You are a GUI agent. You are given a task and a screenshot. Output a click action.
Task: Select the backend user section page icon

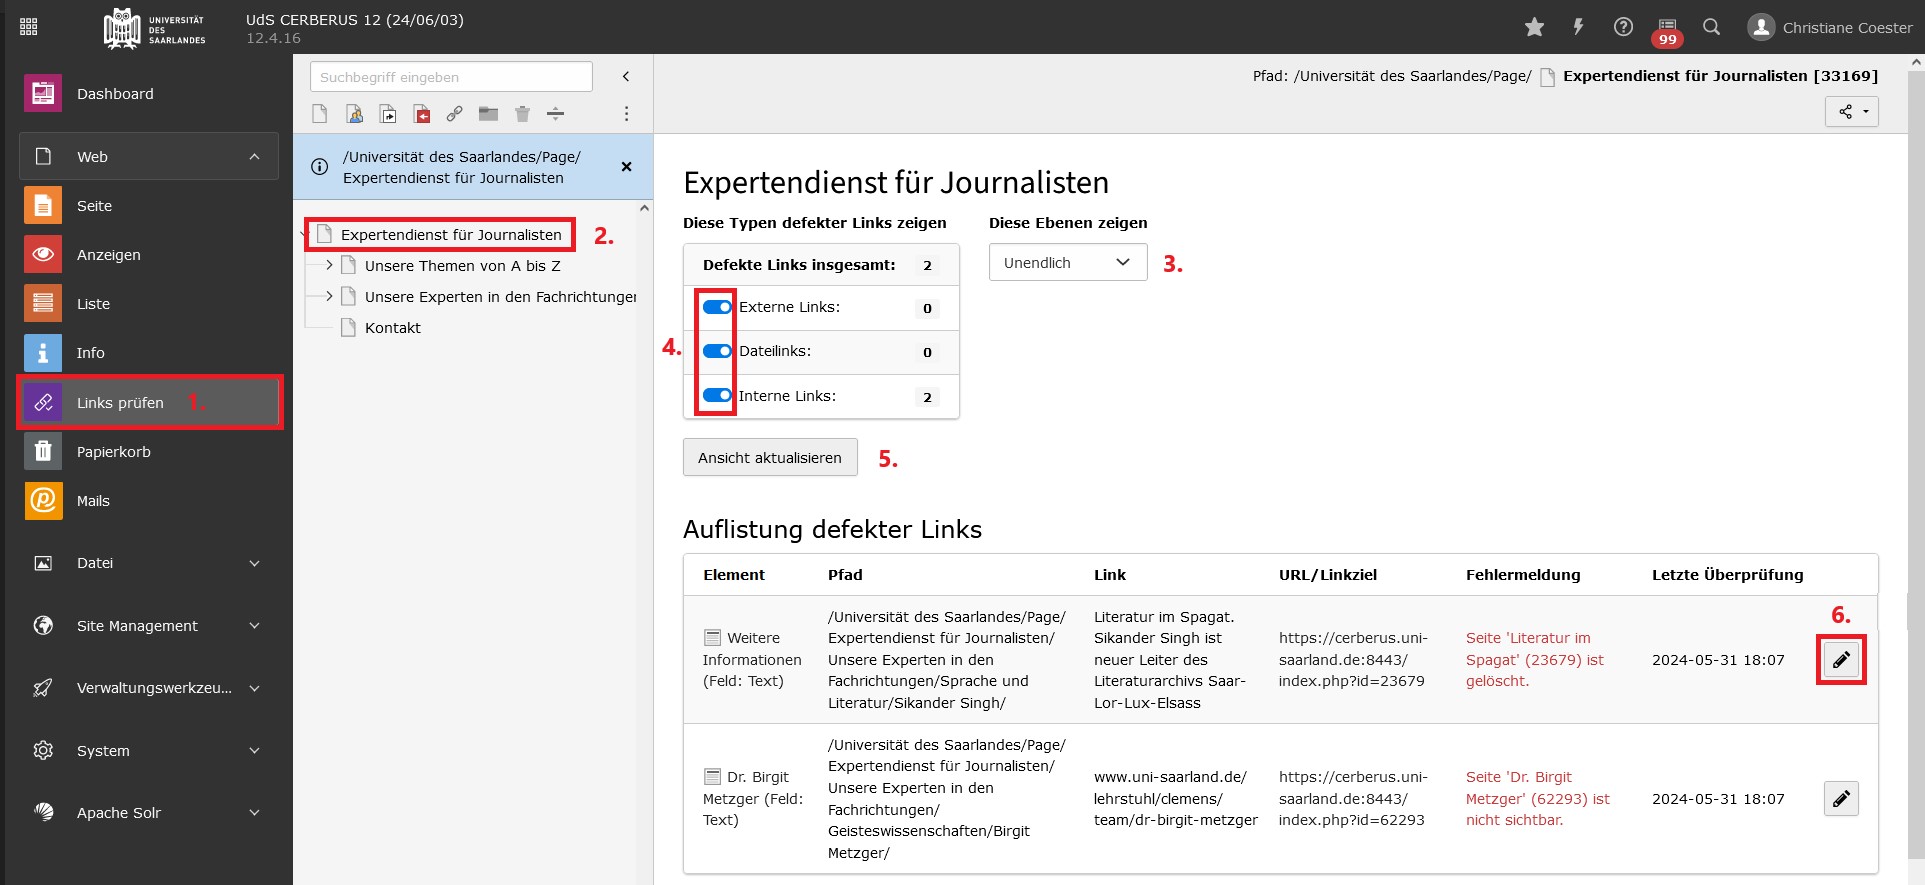click(x=354, y=114)
